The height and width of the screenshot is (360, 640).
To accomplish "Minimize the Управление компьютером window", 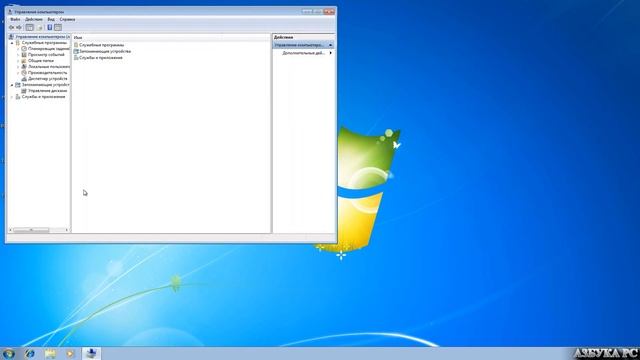I will [307, 12].
